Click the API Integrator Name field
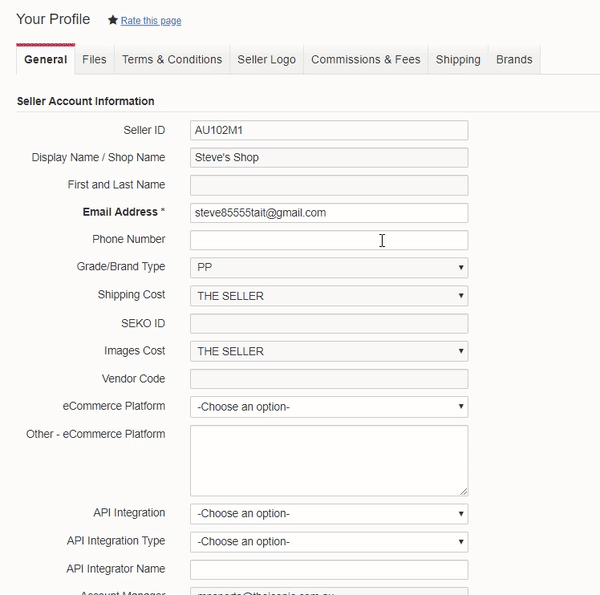This screenshot has height=595, width=600. pyautogui.click(x=328, y=570)
